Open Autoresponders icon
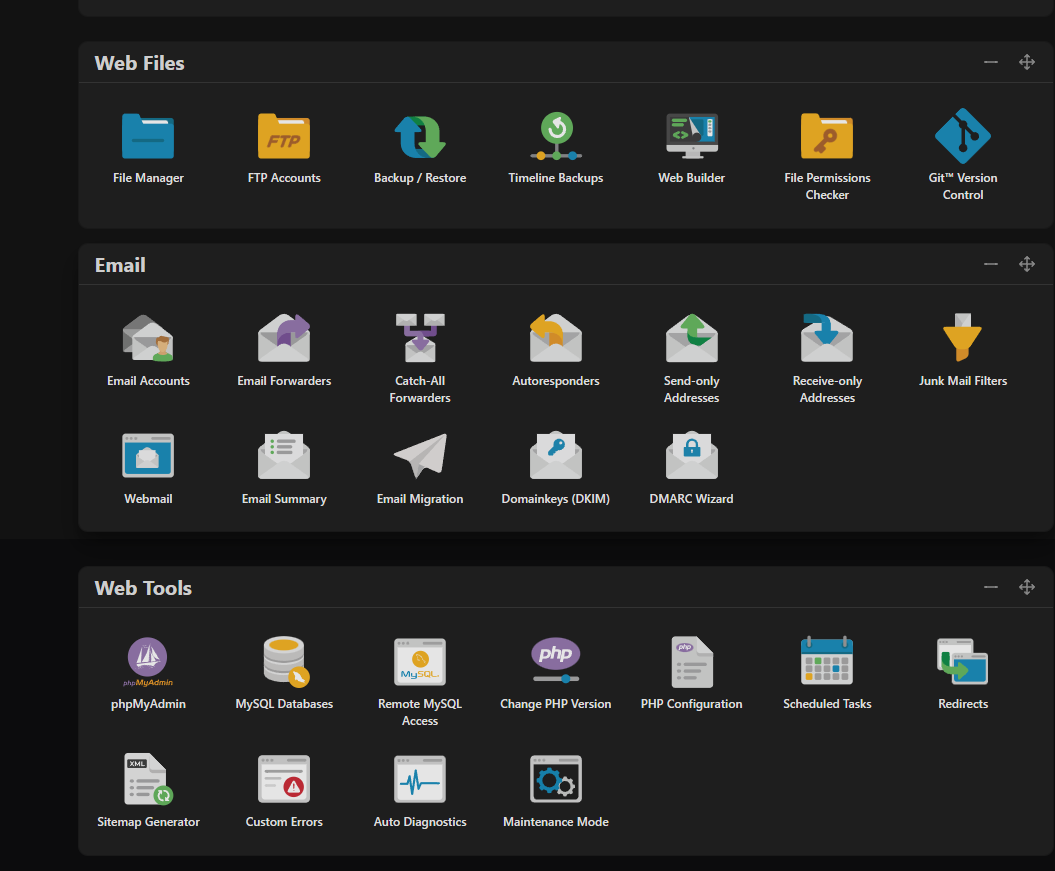The height and width of the screenshot is (871, 1055). (x=556, y=338)
